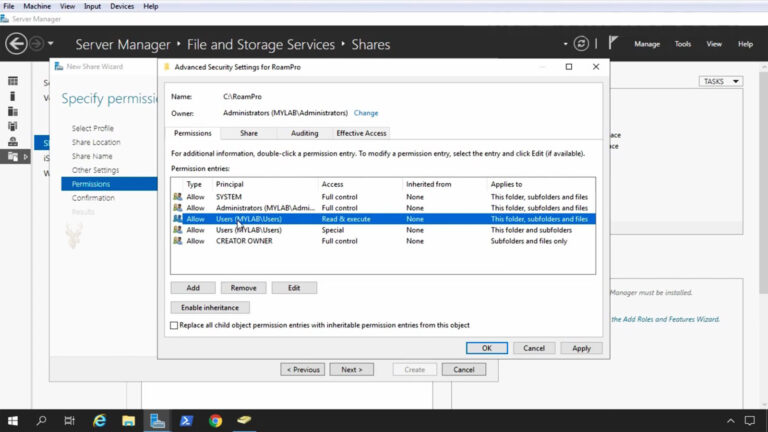The image size is (768, 432).
Task: Click the Edit button
Action: coord(294,288)
